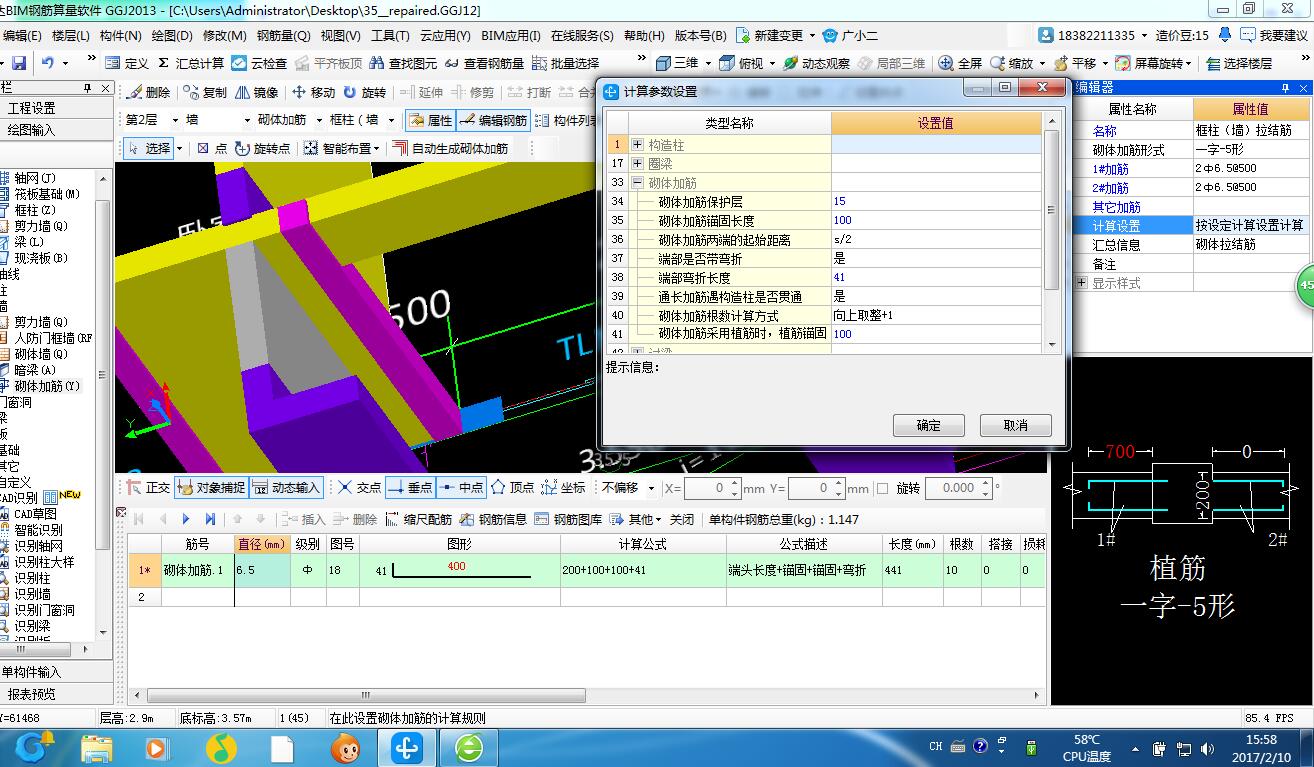Expand the 圈梁 row in dialog
This screenshot has height=767, width=1314.
pos(637,163)
